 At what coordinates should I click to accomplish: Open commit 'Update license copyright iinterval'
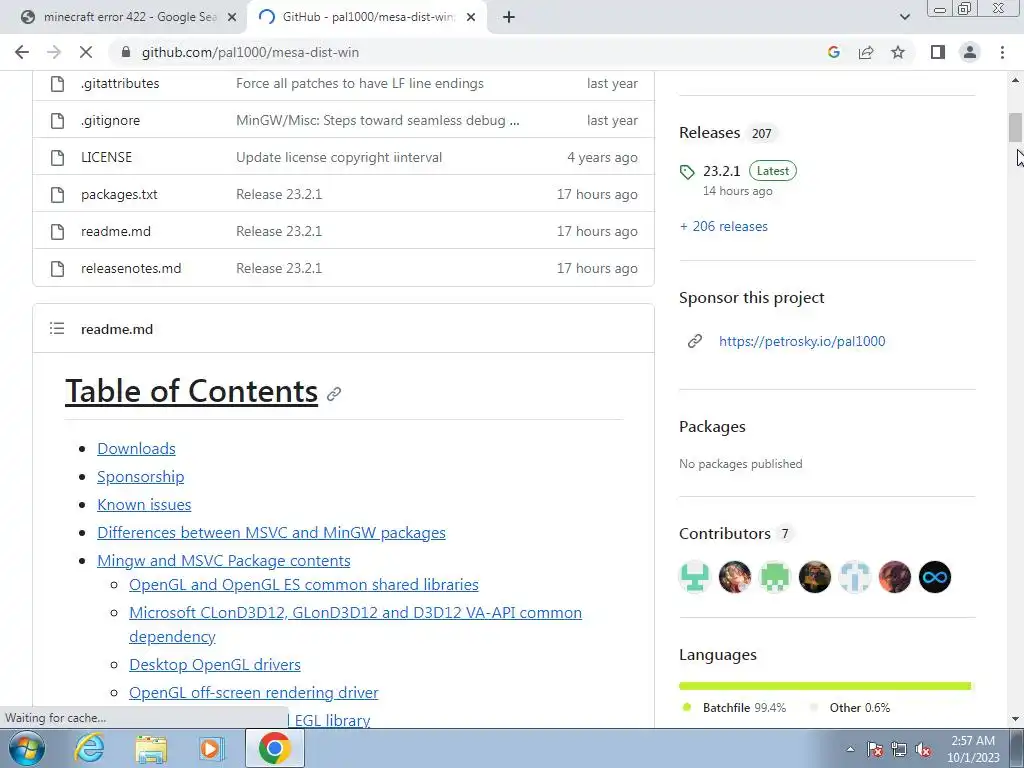coord(339,157)
